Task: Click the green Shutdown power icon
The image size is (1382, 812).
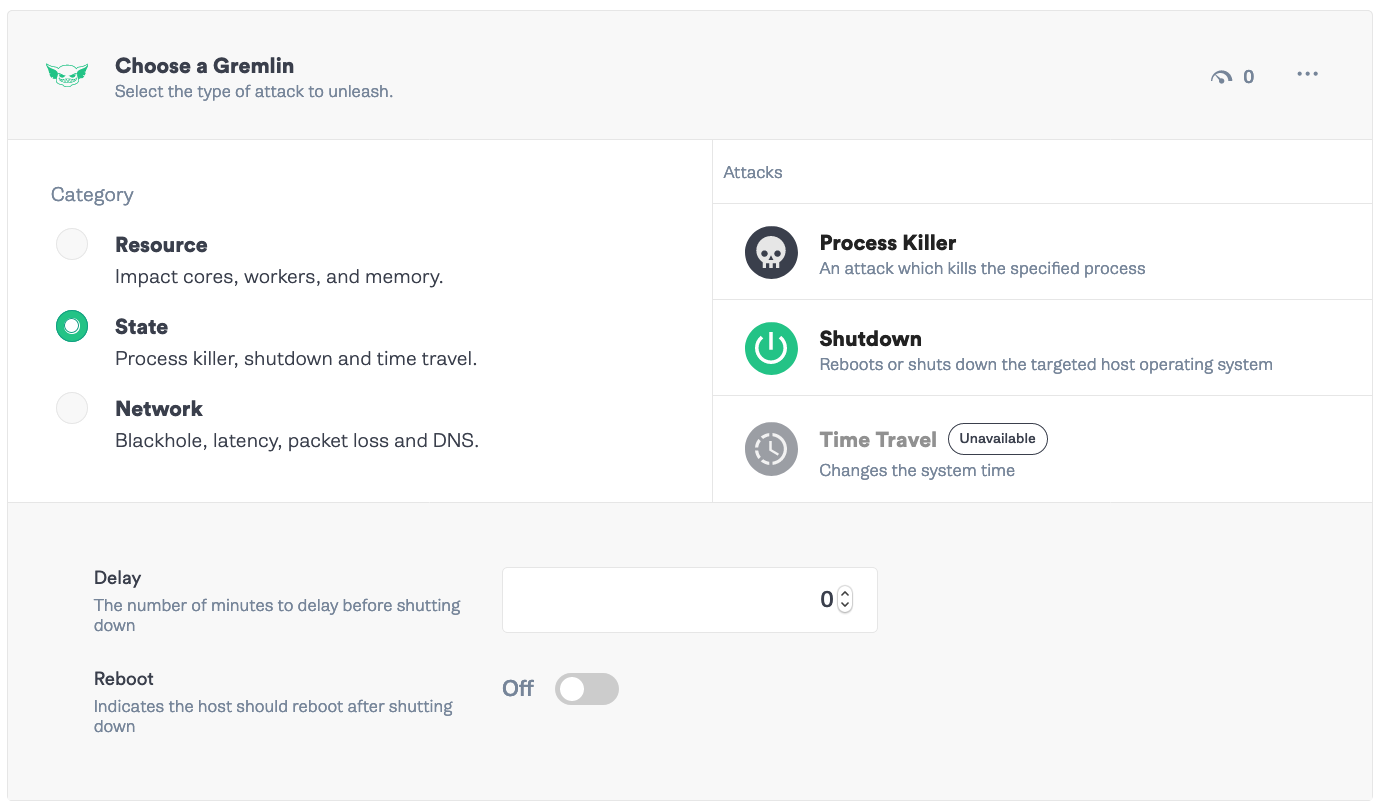Action: tap(771, 348)
